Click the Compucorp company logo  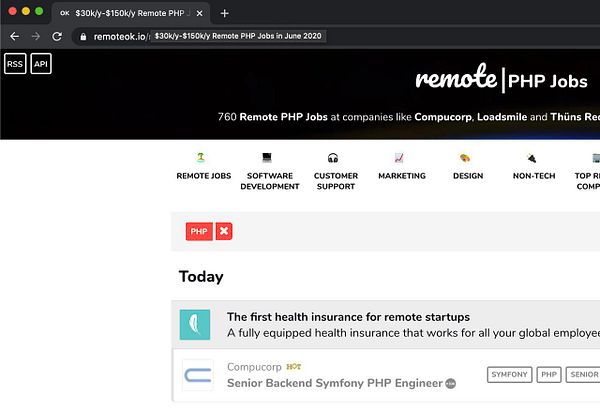pyautogui.click(x=197, y=375)
